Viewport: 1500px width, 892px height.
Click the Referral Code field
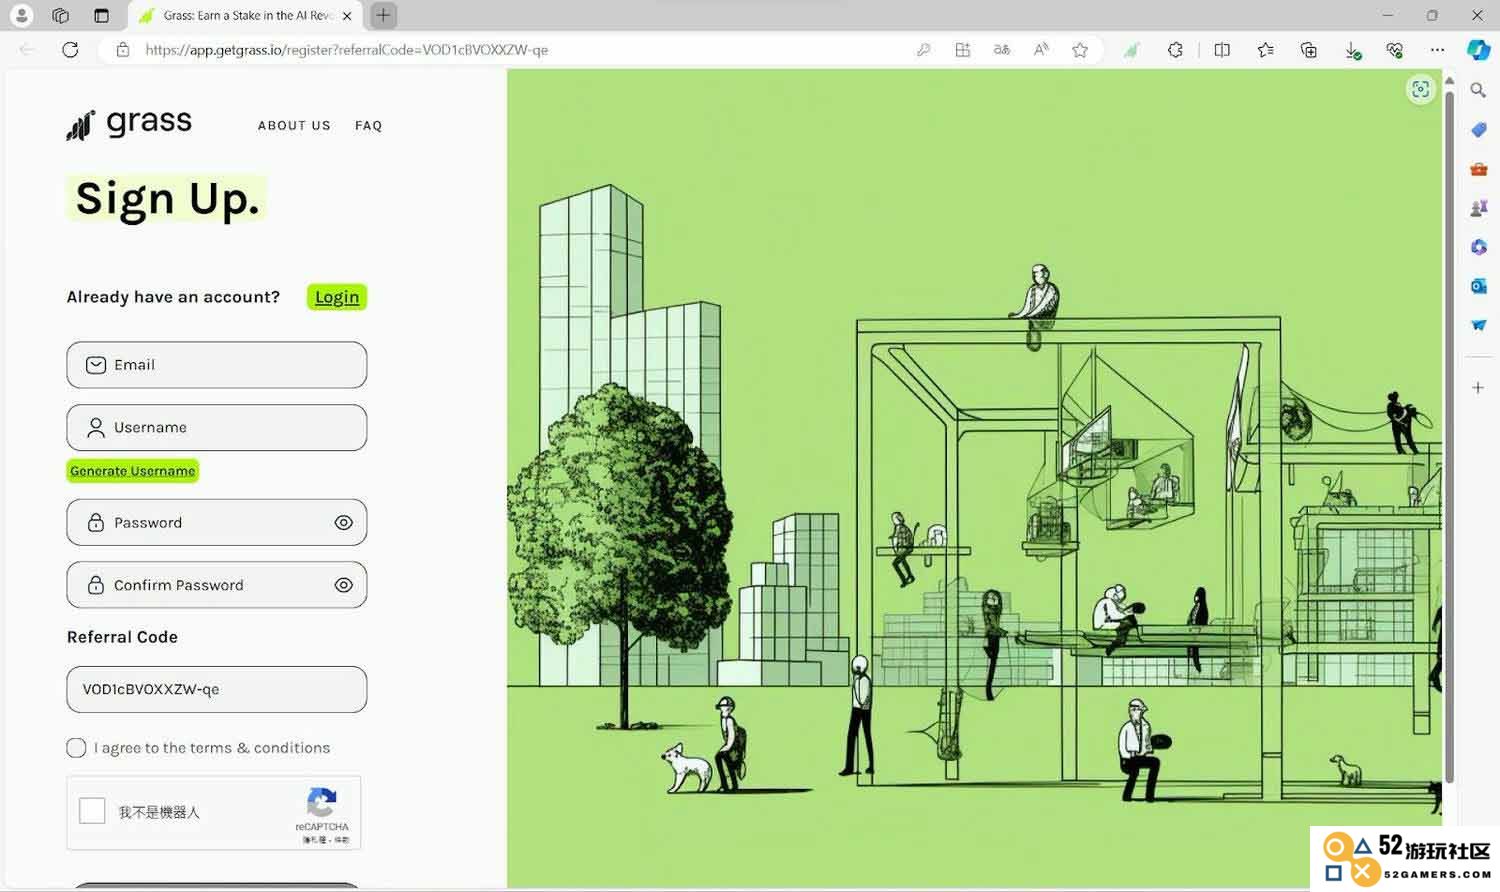(x=217, y=689)
